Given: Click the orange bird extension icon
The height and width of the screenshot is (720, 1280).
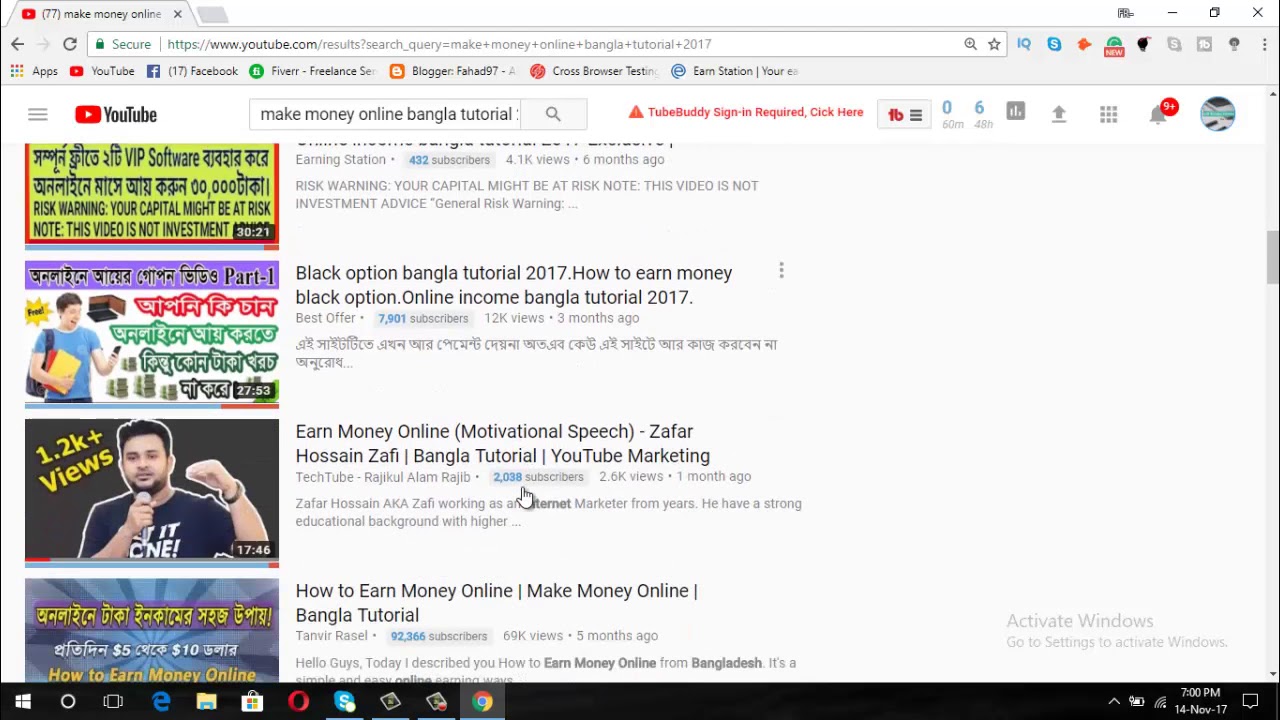Looking at the screenshot, I should (1084, 44).
